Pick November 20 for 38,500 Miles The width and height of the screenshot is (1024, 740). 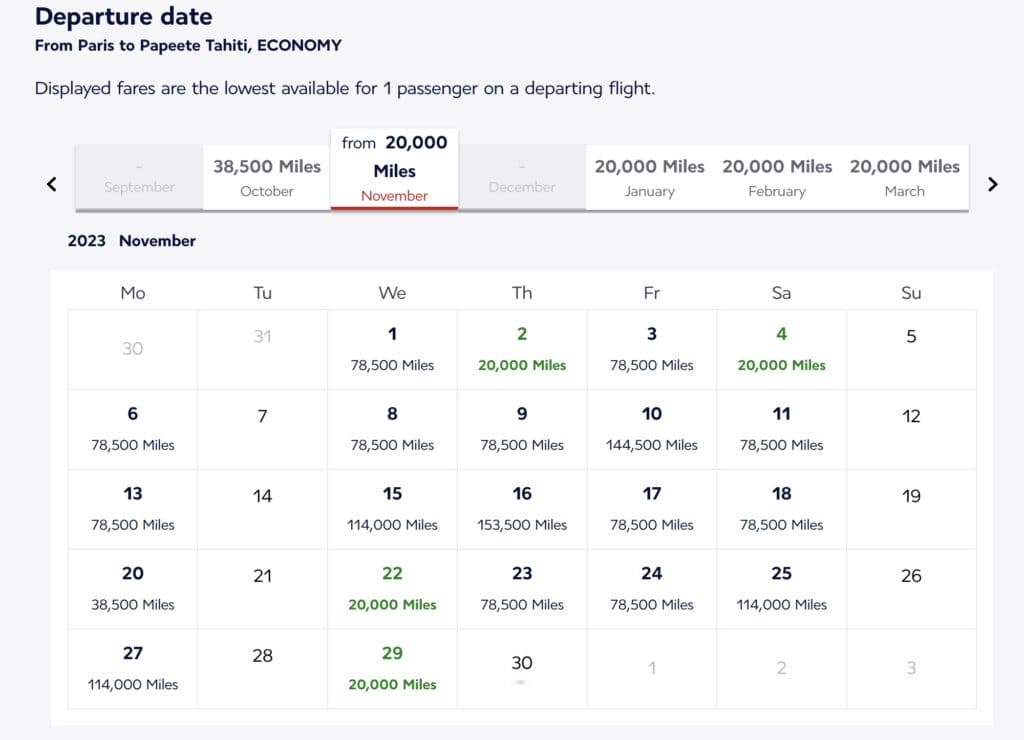[x=132, y=588]
